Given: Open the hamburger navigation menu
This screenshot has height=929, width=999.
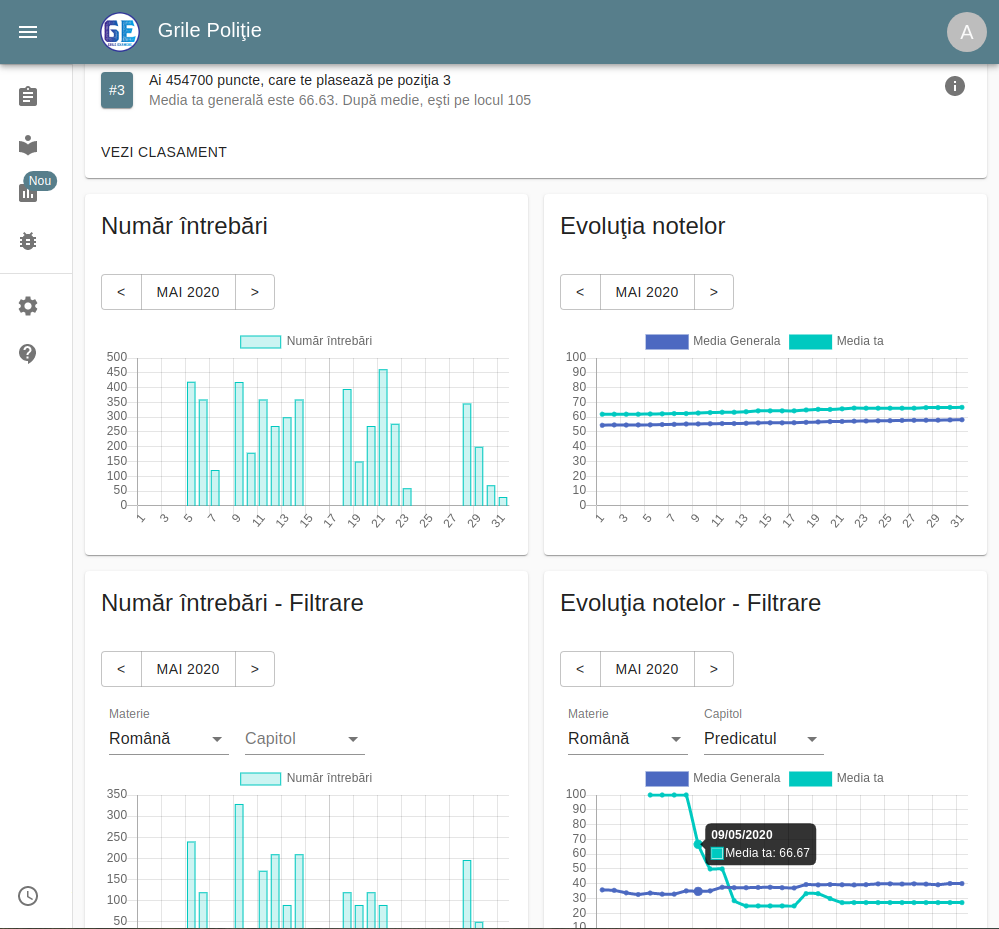Looking at the screenshot, I should pyautogui.click(x=28, y=32).
